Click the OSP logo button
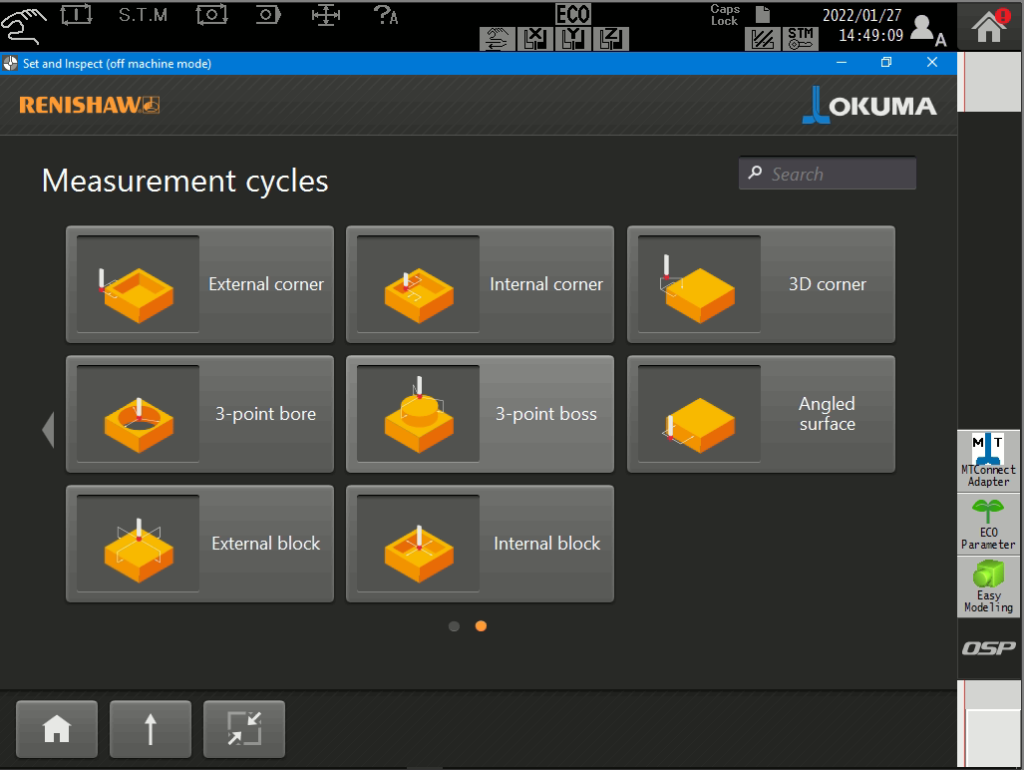The image size is (1024, 770). point(988,648)
